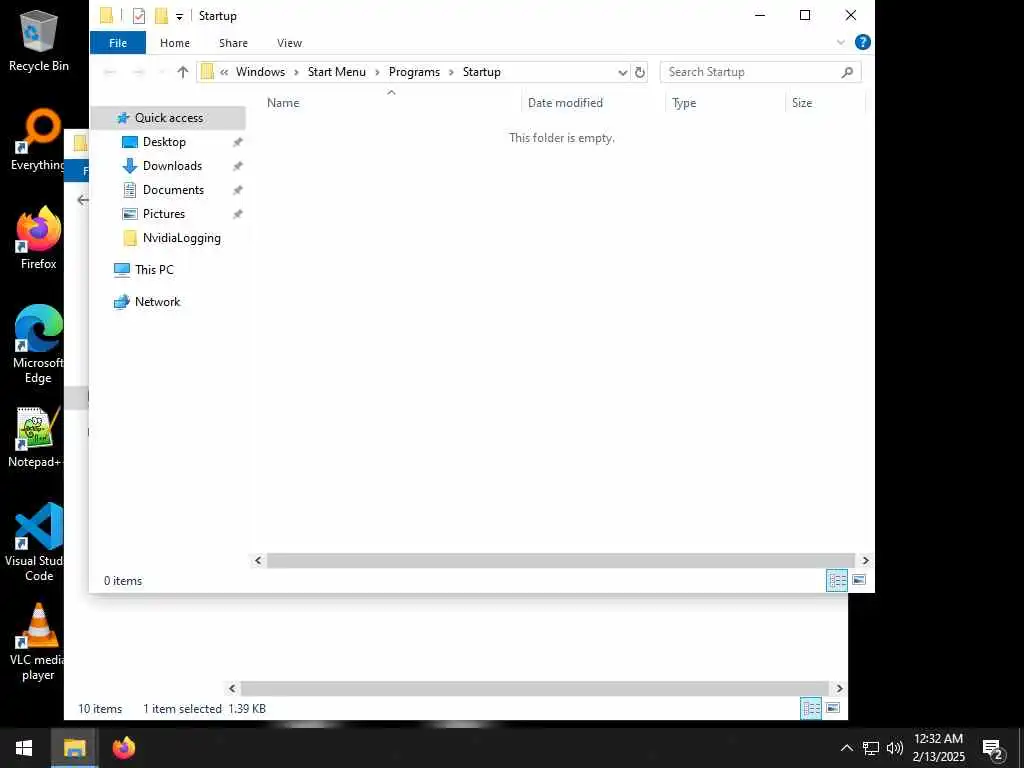The width and height of the screenshot is (1024, 768).
Task: Go to Windows in the breadcrumb path
Action: pos(261,72)
